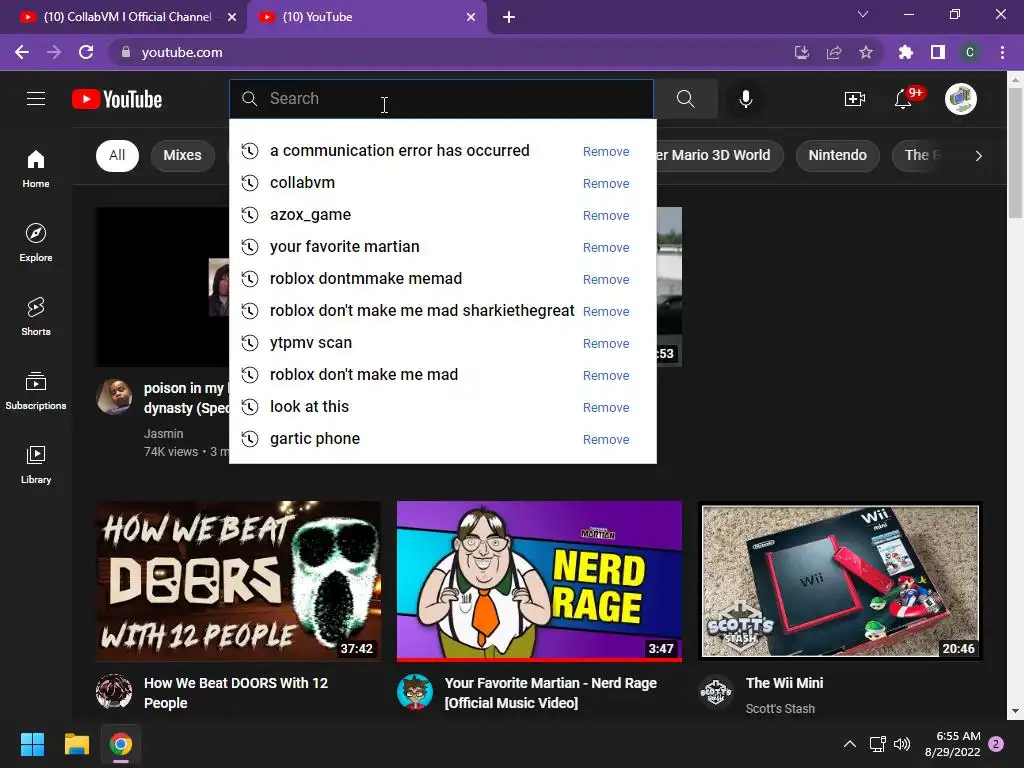Remove 'look at this' from history

click(x=606, y=408)
